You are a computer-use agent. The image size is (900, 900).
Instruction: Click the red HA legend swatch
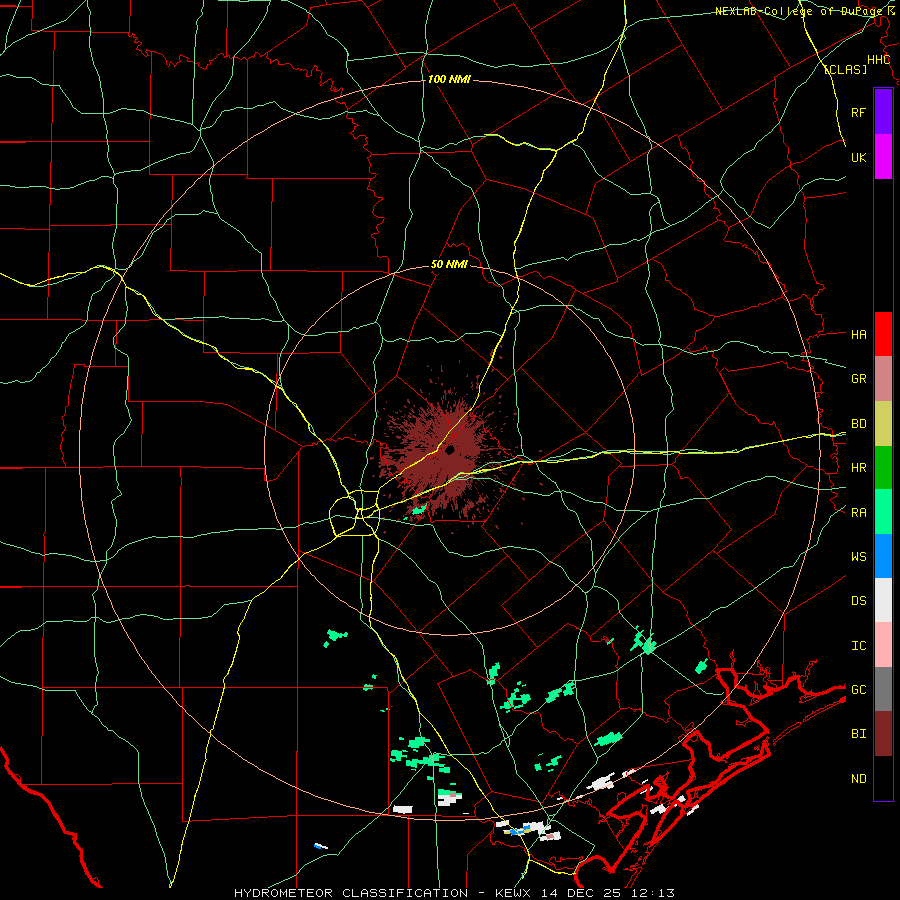[883, 334]
